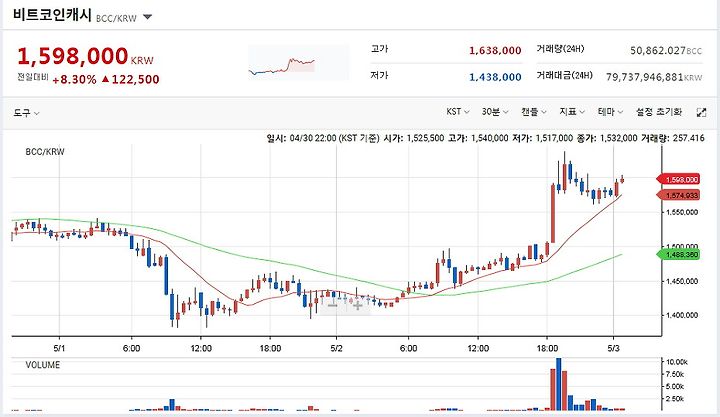Open the 캔들 chart type dropdown
720x417 pixels.
tap(534, 112)
